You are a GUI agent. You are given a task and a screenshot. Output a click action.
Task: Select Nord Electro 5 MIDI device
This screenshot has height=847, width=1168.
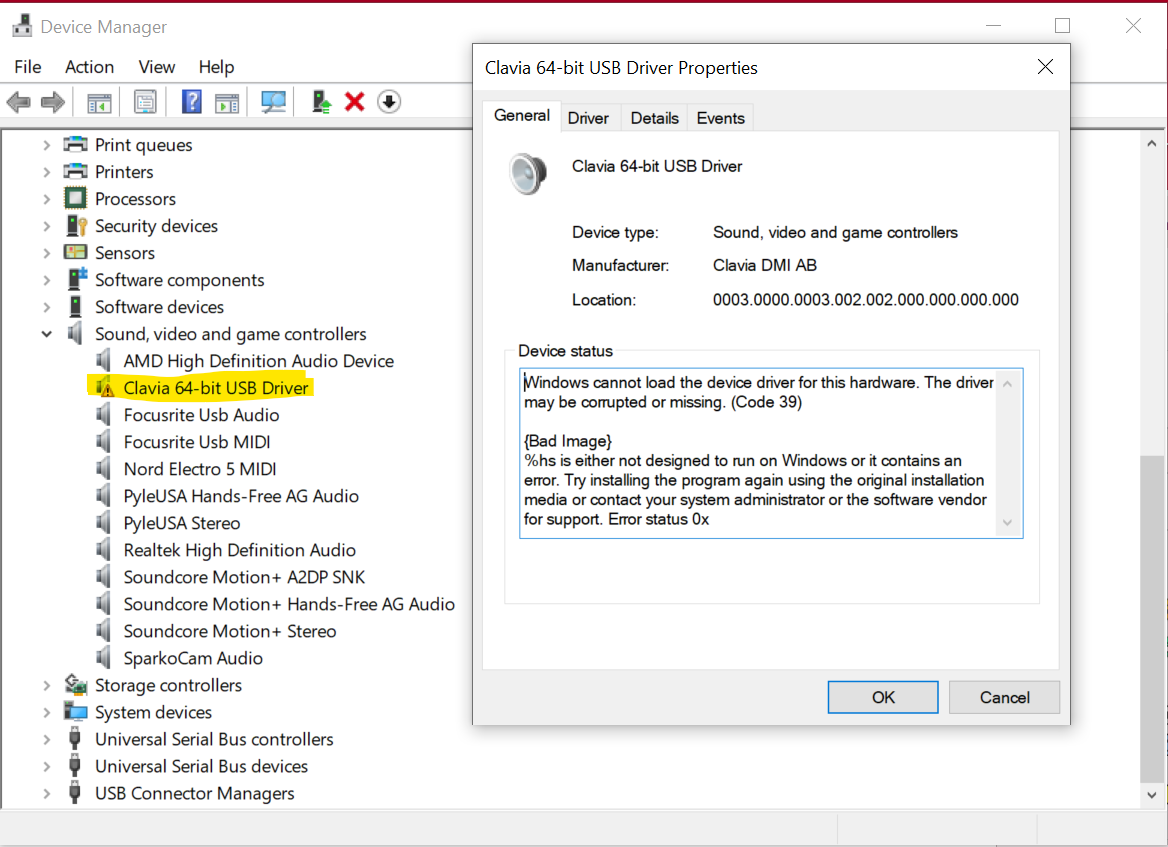pos(200,469)
